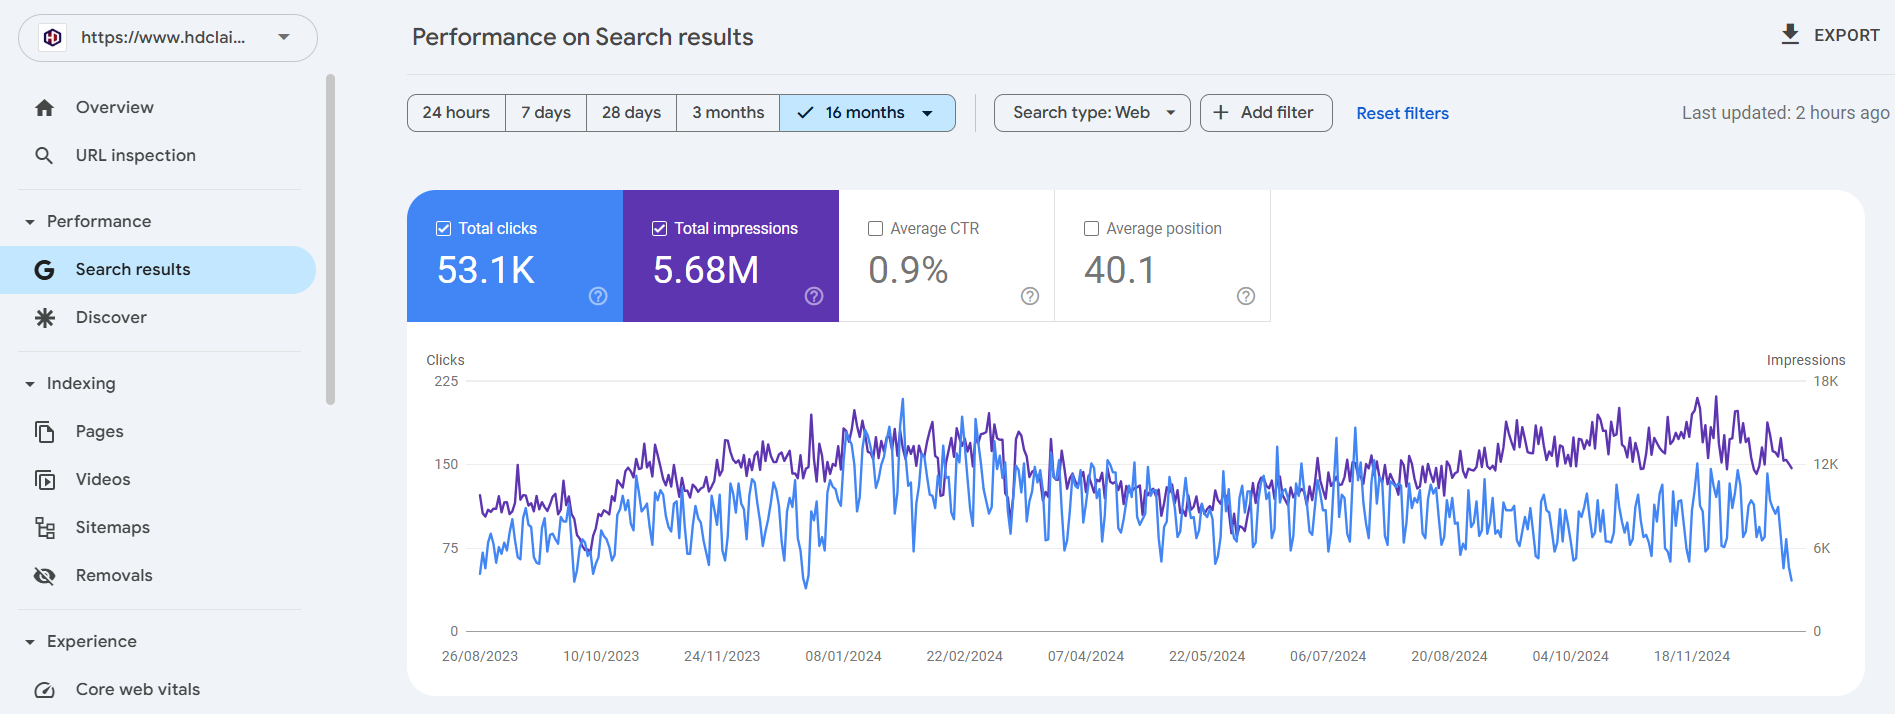Click the Overview home icon
Screen dimensions: 1895x714
(x=44, y=108)
